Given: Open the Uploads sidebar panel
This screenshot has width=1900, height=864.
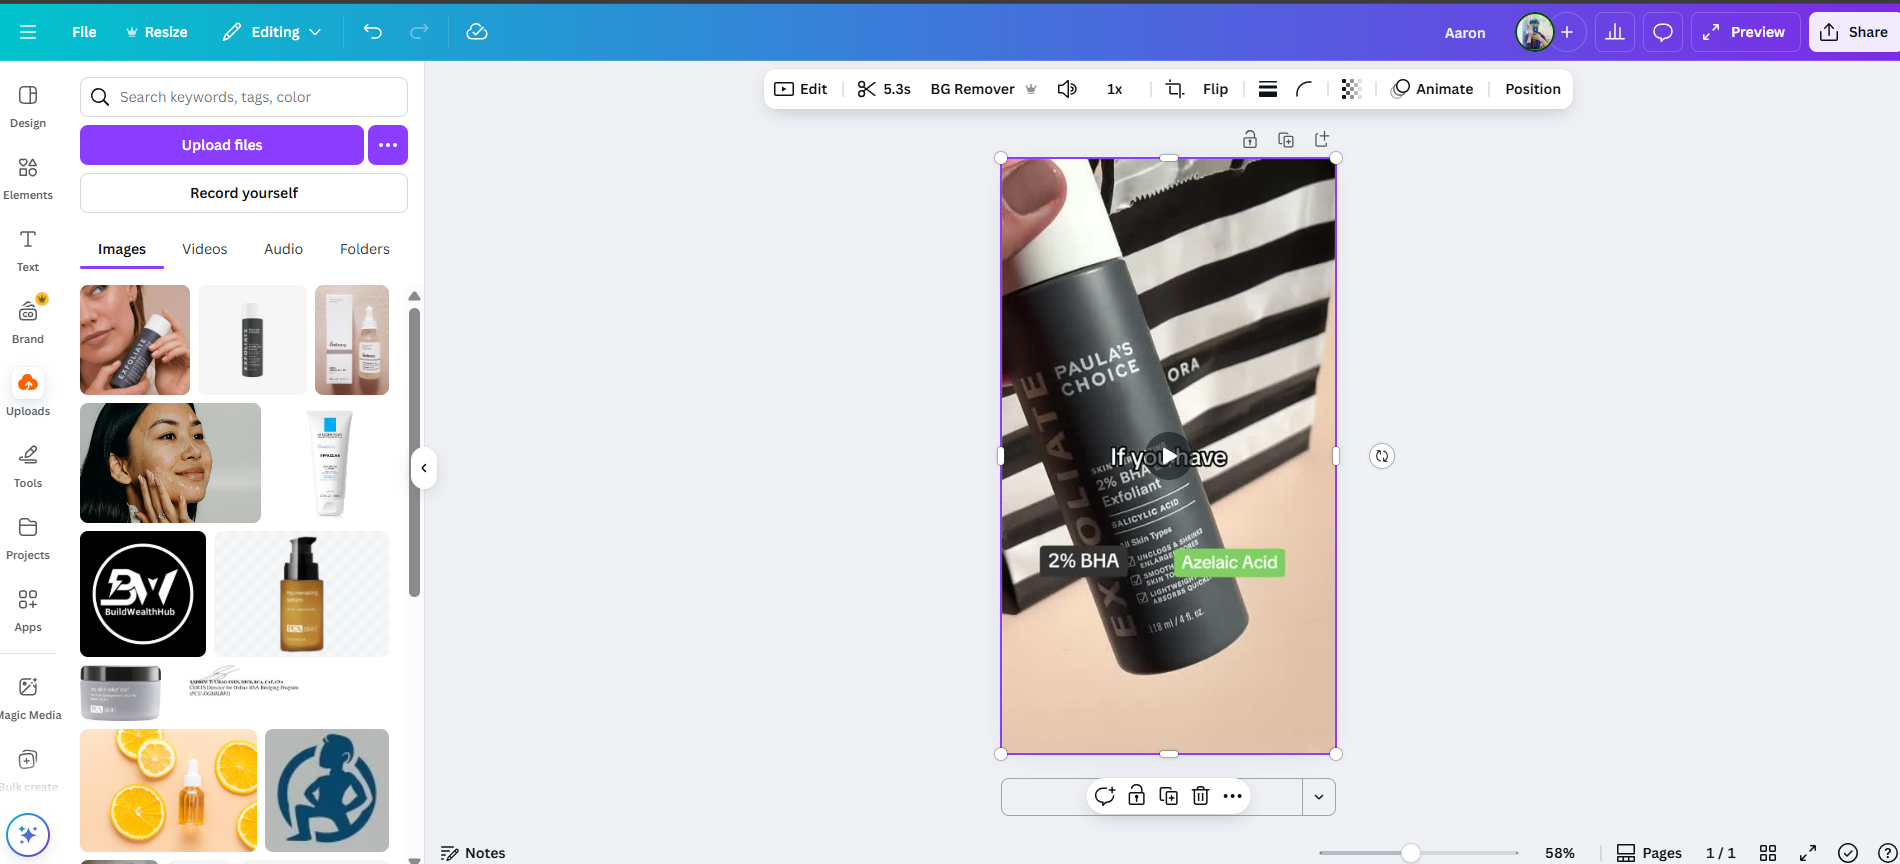Looking at the screenshot, I should click(x=28, y=393).
